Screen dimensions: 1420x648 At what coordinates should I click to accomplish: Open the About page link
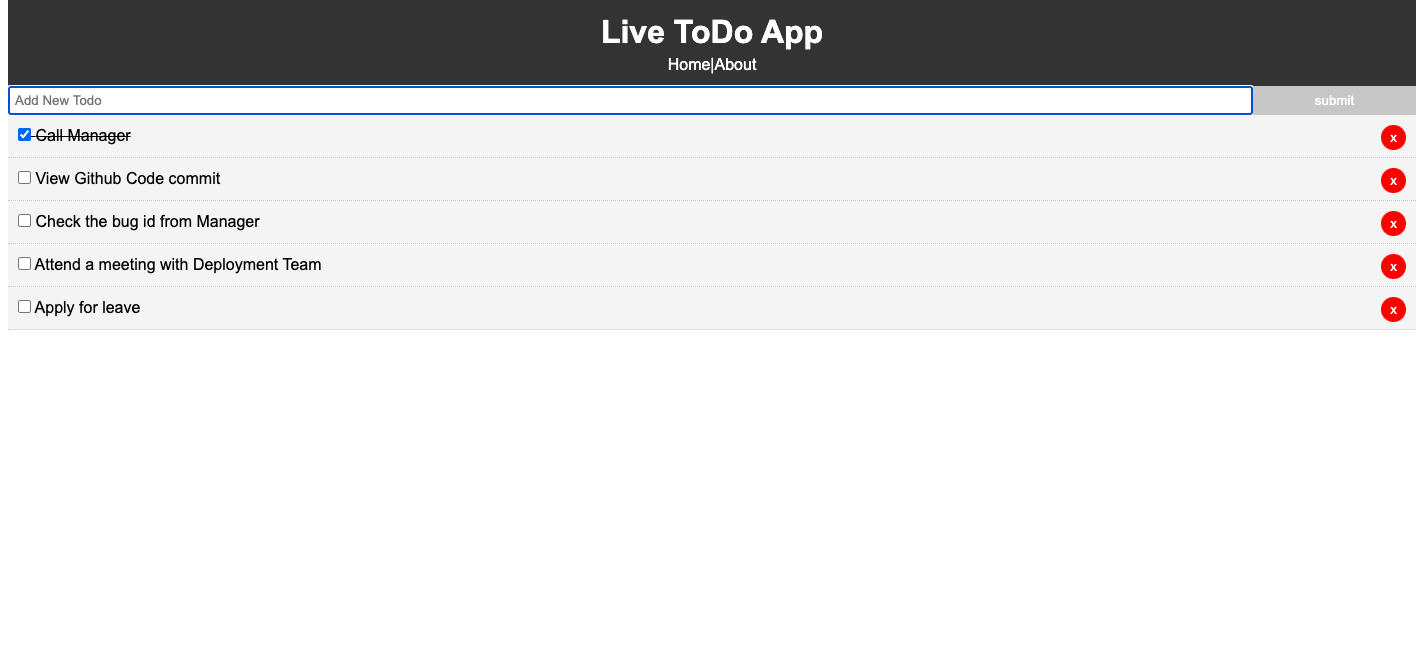point(735,65)
